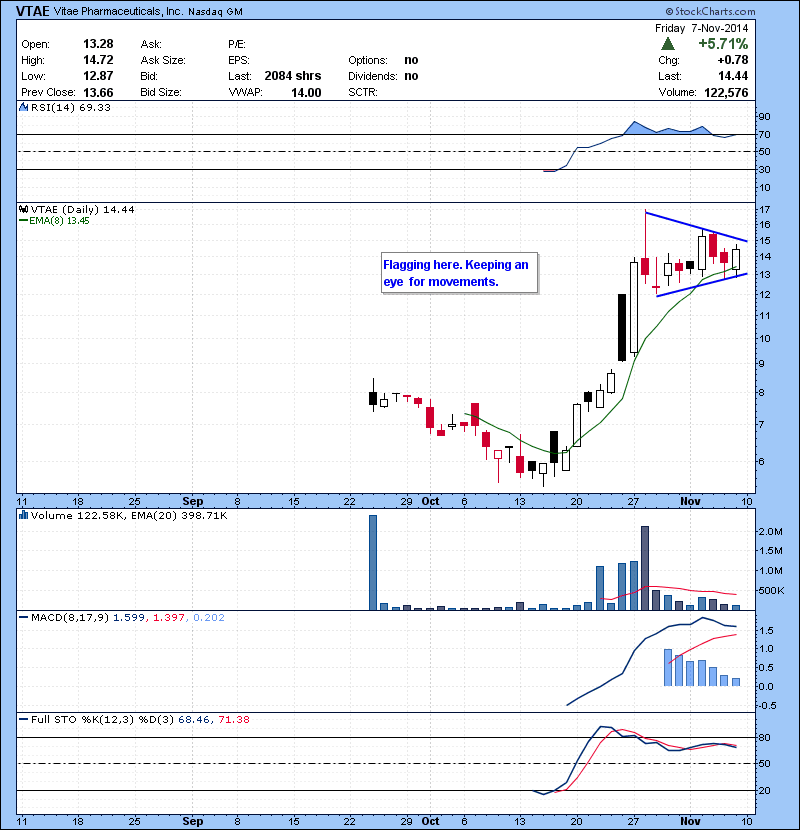The image size is (800, 830).
Task: Click the lower blue flag trendline
Action: tap(702, 285)
